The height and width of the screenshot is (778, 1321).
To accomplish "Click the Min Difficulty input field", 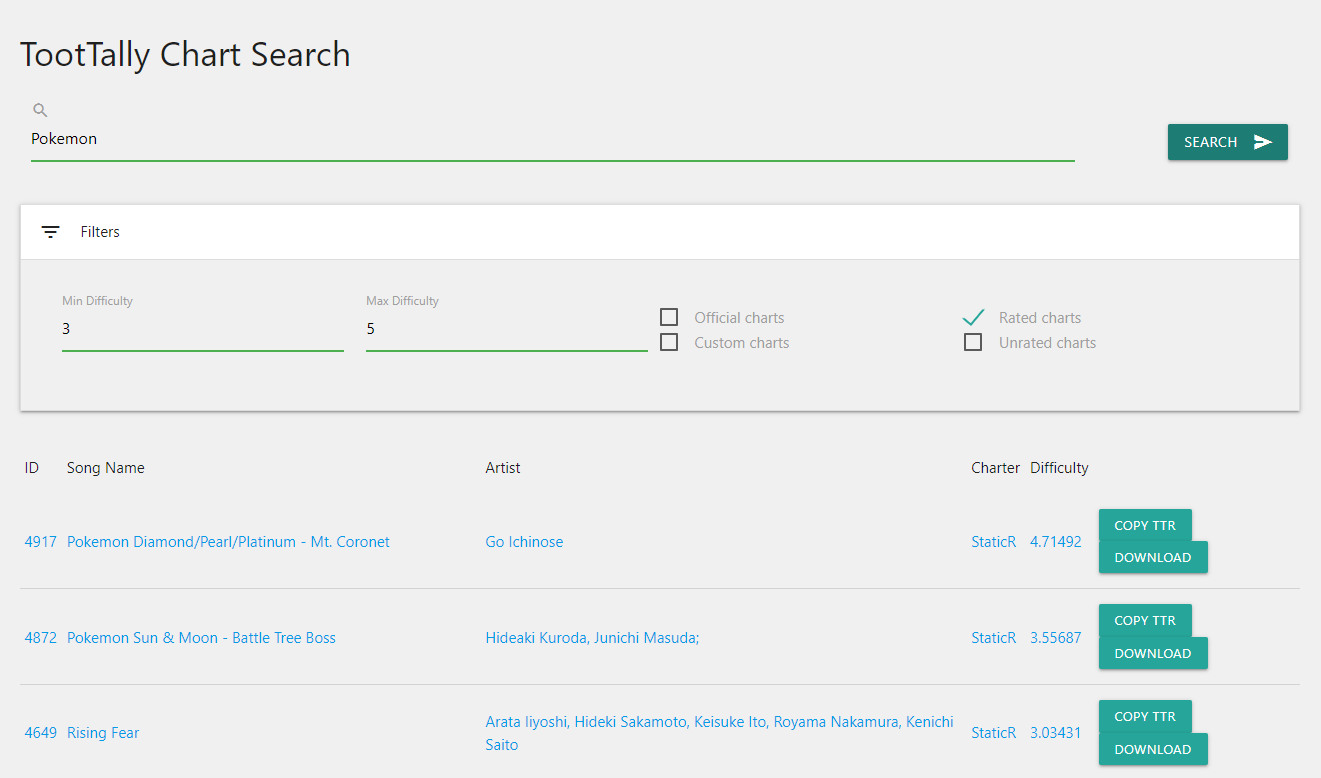I will click(202, 329).
